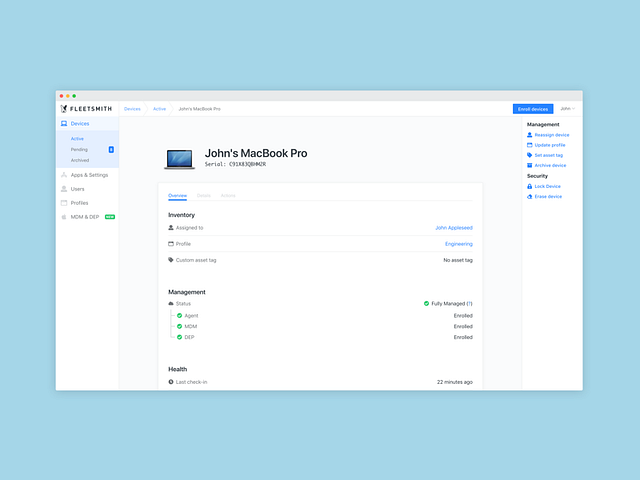Click the MDM green check icon
640x480 pixels.
(x=180, y=327)
